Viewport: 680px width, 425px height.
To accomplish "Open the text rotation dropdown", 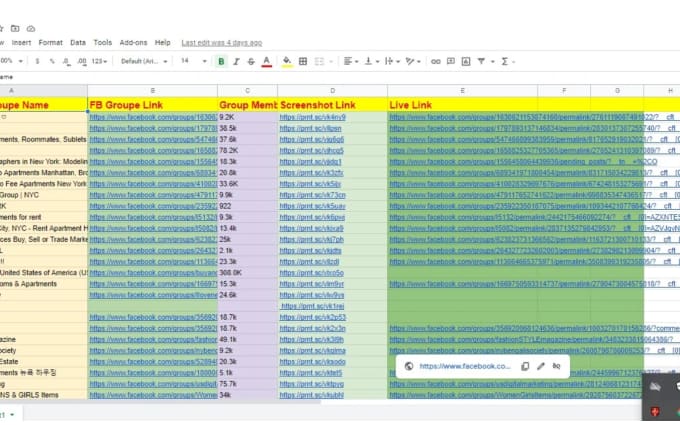I will [x=413, y=62].
